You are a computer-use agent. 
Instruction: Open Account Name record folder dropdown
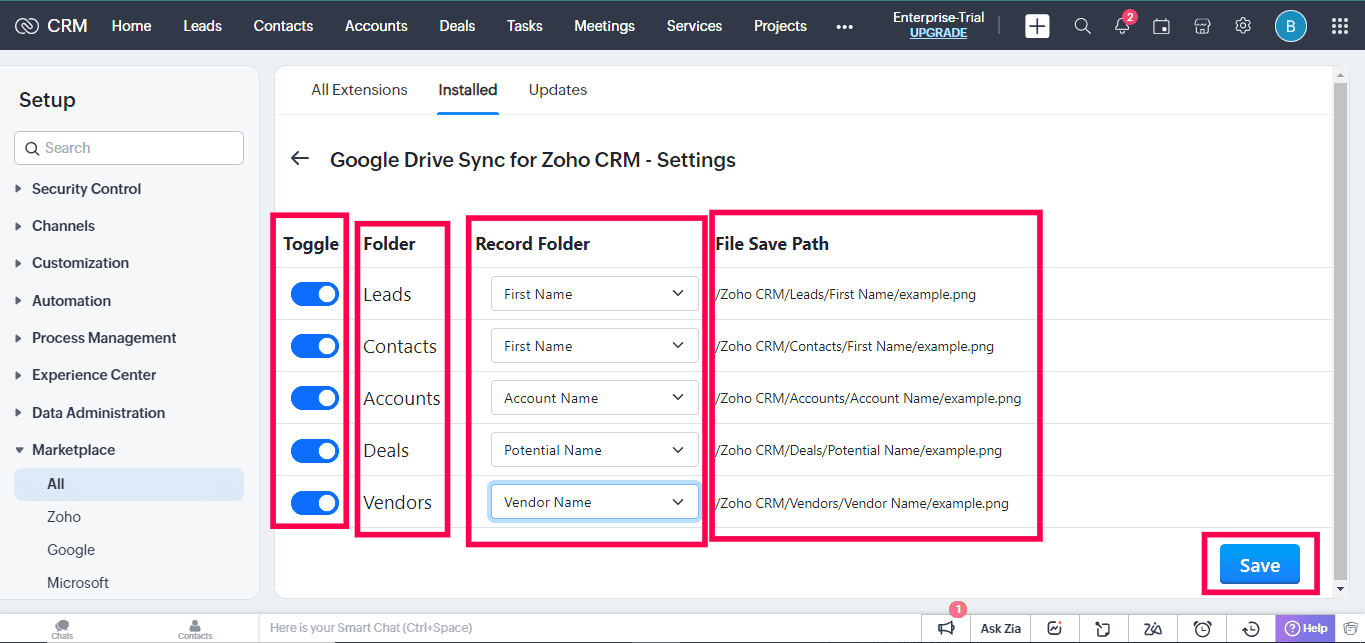click(x=594, y=398)
